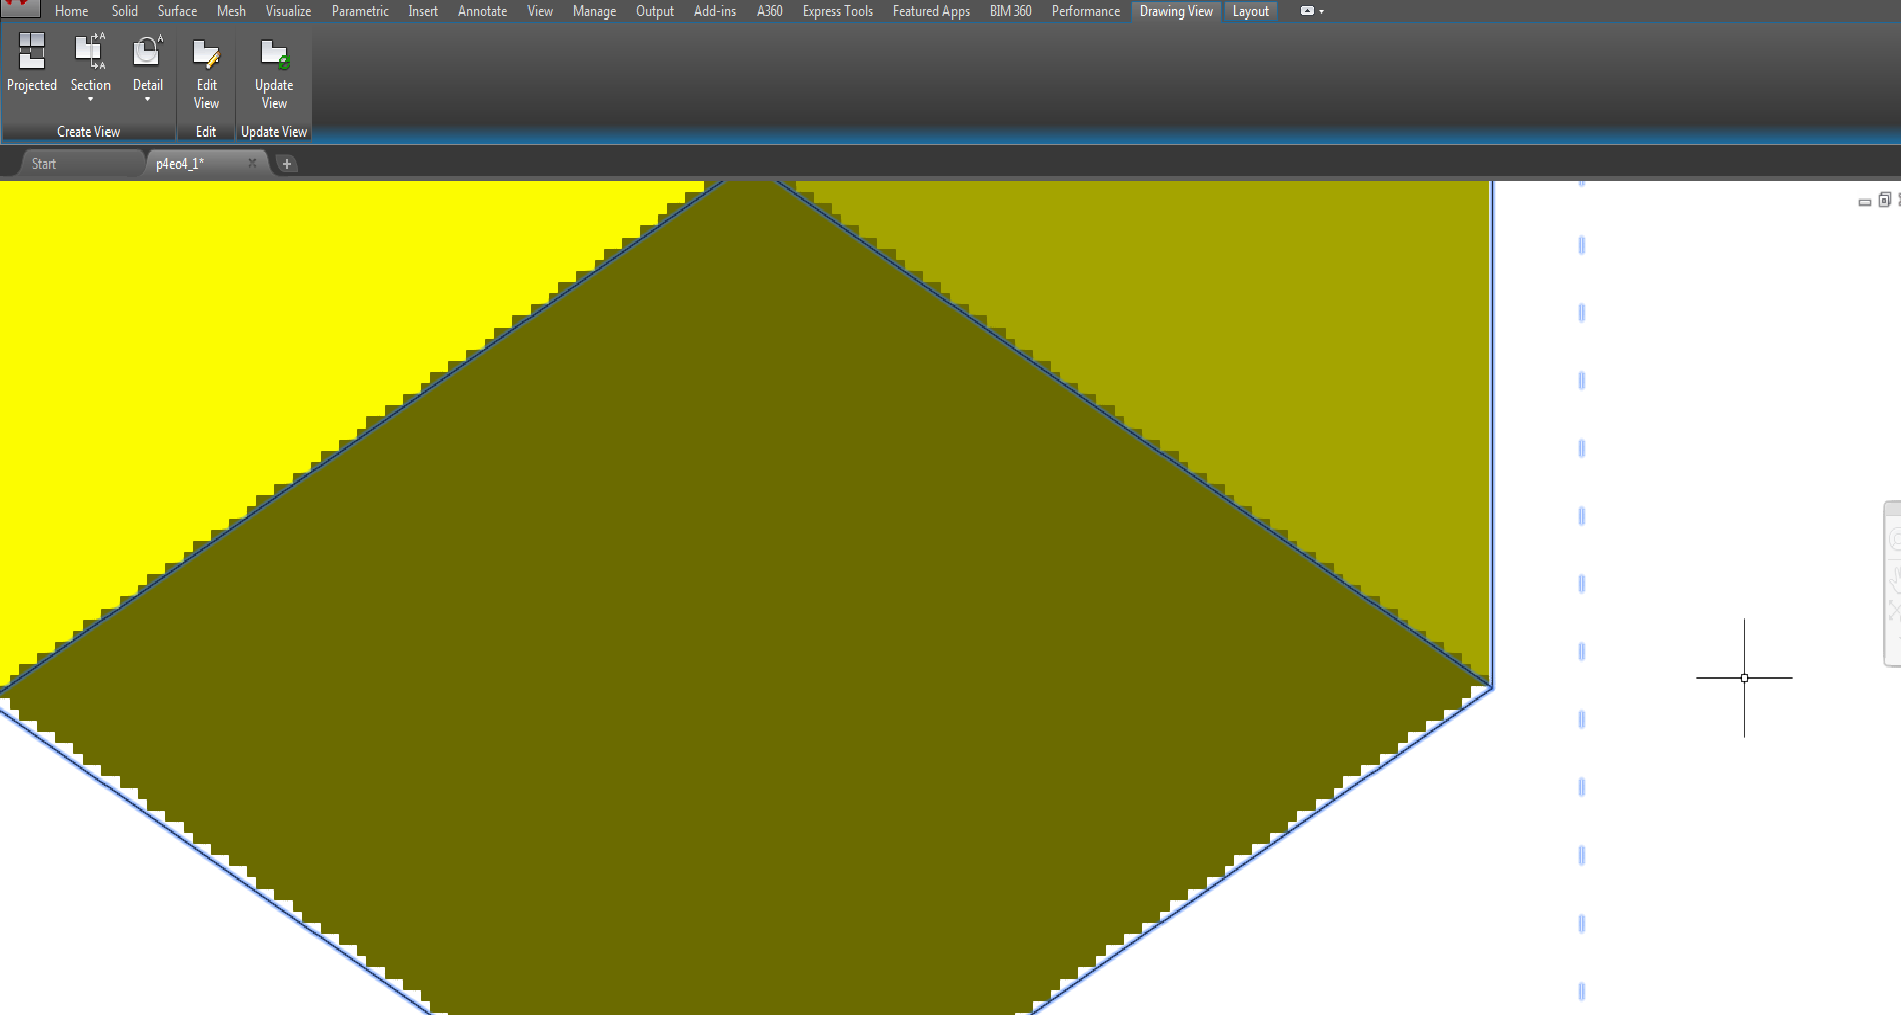Viewport: 1901px width, 1015px height.
Task: Open the Annotate ribbon tab
Action: pos(482,11)
